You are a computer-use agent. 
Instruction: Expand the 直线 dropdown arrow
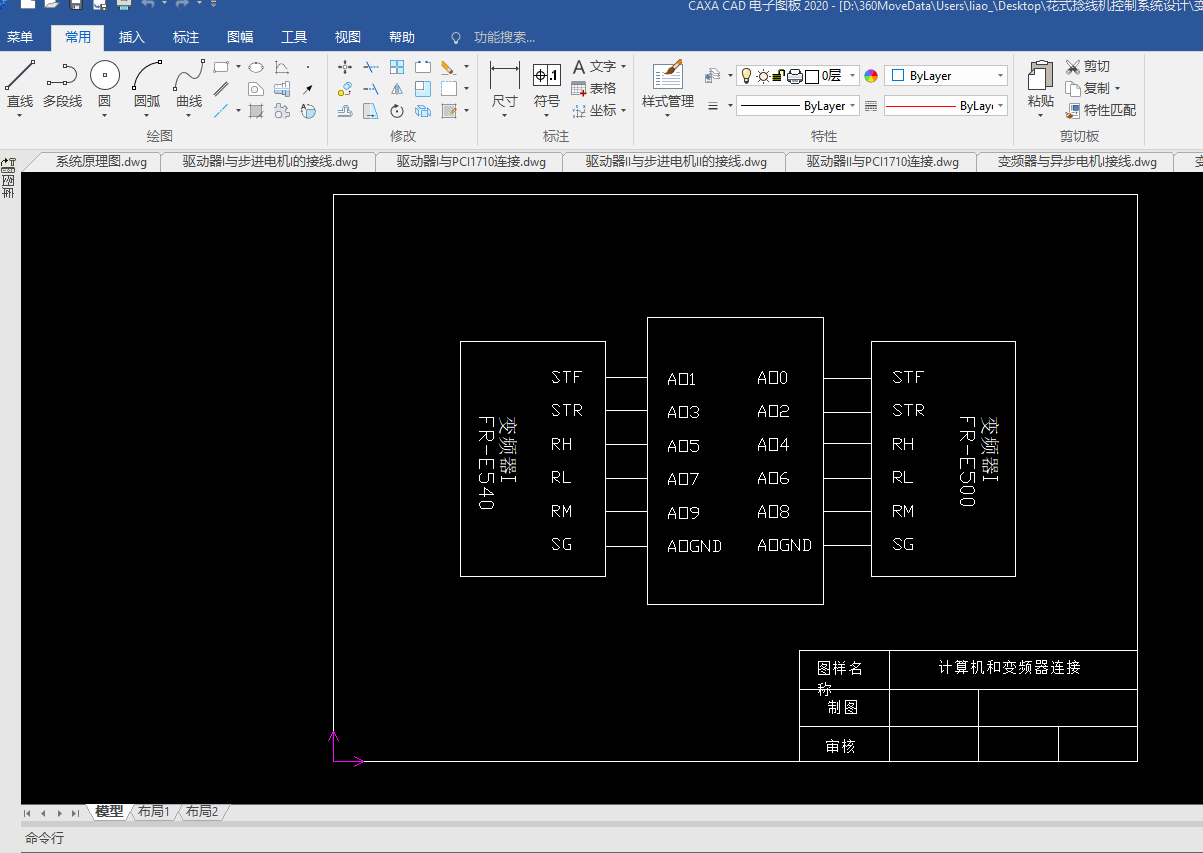click(x=20, y=115)
